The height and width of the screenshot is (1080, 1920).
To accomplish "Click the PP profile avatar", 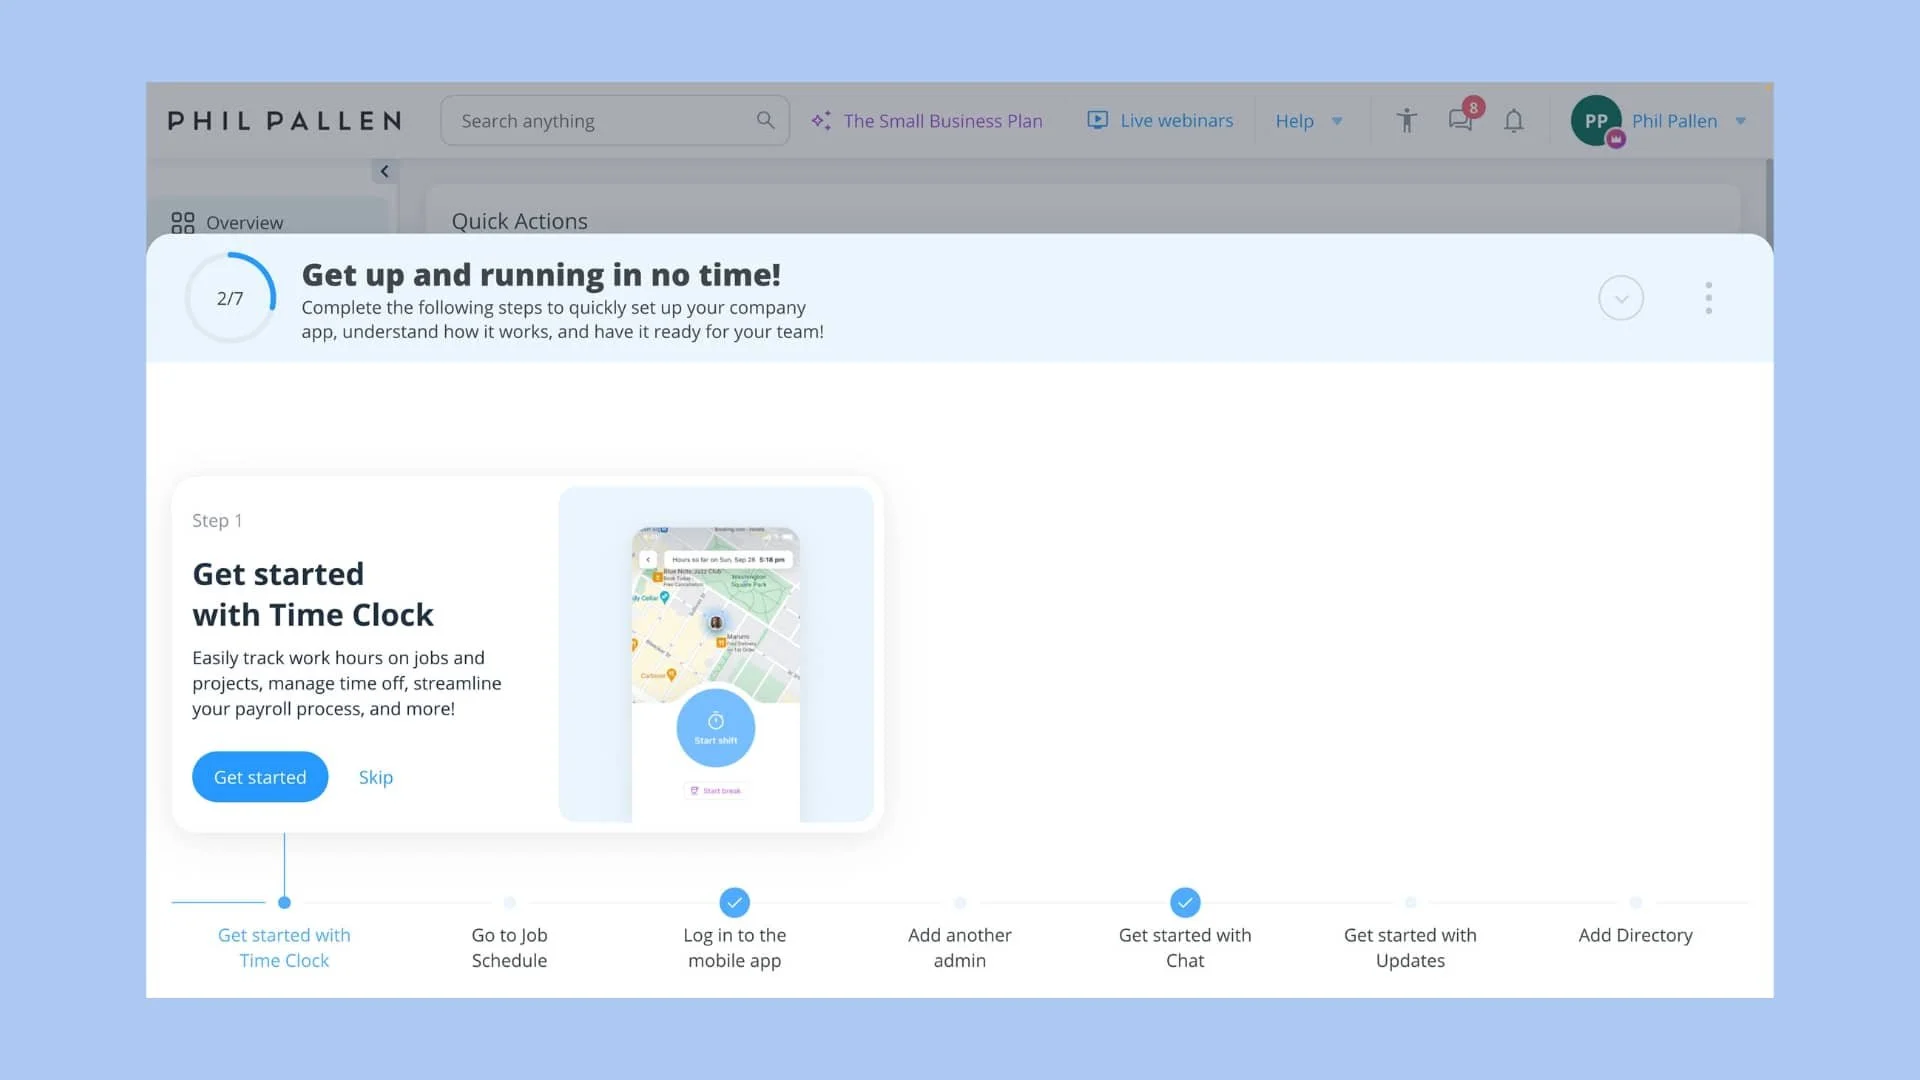I will pos(1595,120).
